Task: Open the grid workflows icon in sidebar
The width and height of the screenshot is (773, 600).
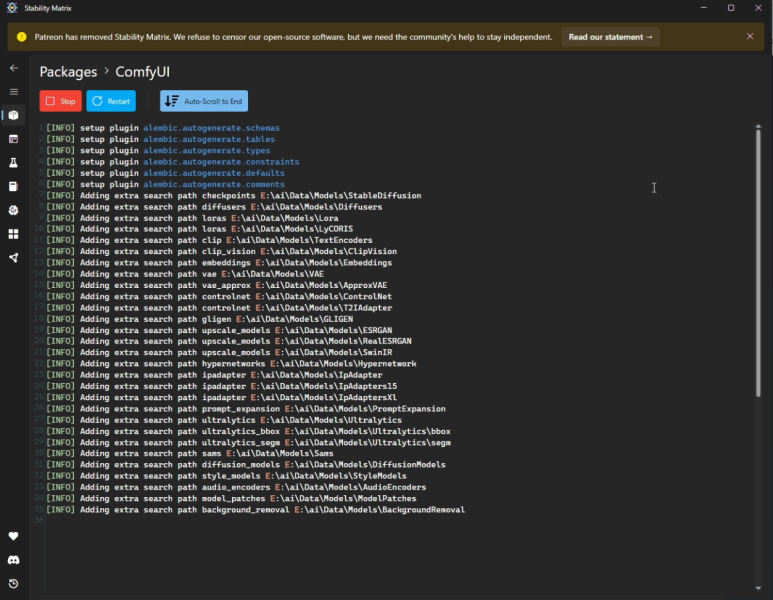Action: pos(14,234)
